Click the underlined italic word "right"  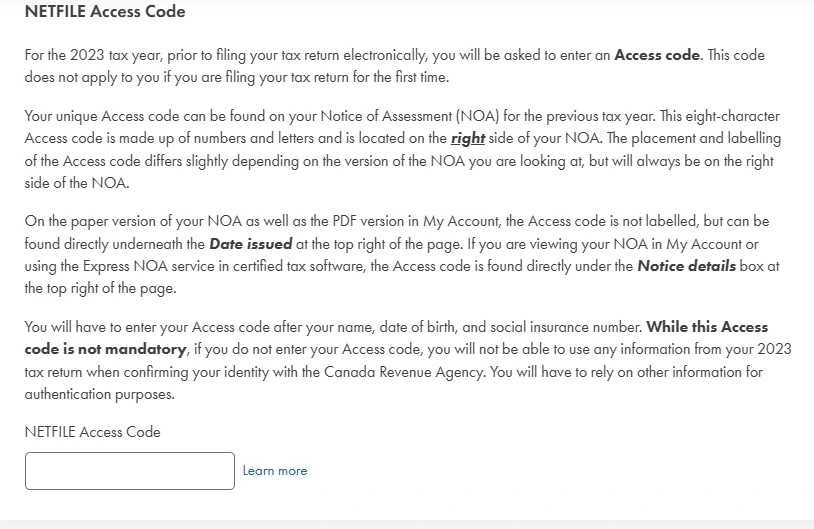(468, 139)
